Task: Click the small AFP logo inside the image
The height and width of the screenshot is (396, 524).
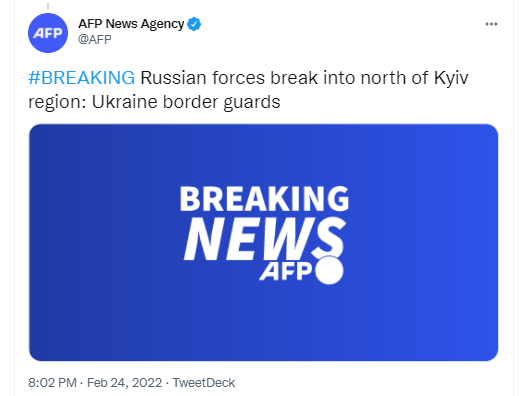Action: (286, 271)
